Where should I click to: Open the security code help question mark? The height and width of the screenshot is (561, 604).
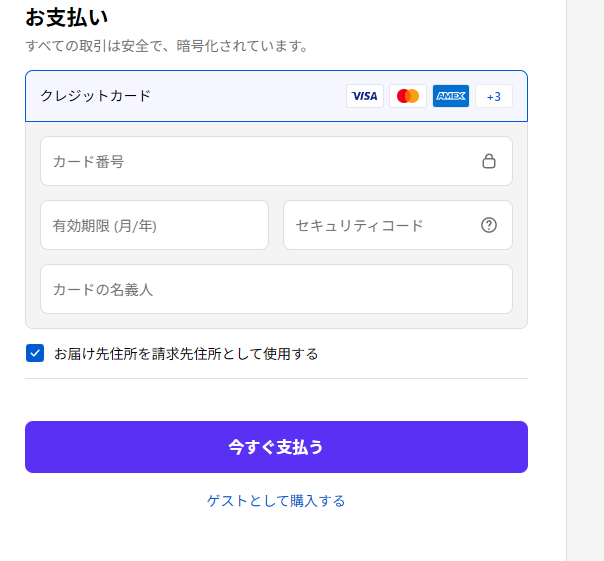click(x=489, y=225)
